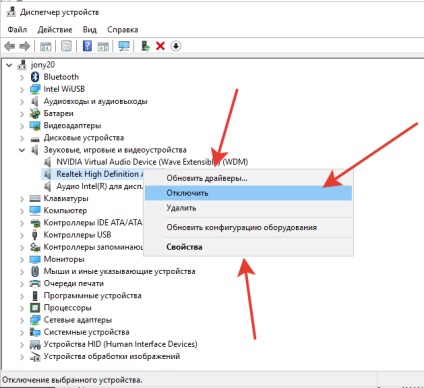Open the blue question mark help icon
Screen dimensions: 424x388
(x=87, y=46)
